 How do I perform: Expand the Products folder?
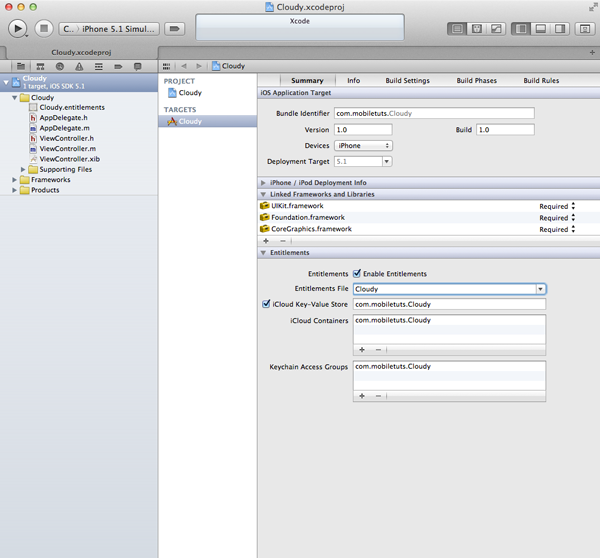coord(15,190)
